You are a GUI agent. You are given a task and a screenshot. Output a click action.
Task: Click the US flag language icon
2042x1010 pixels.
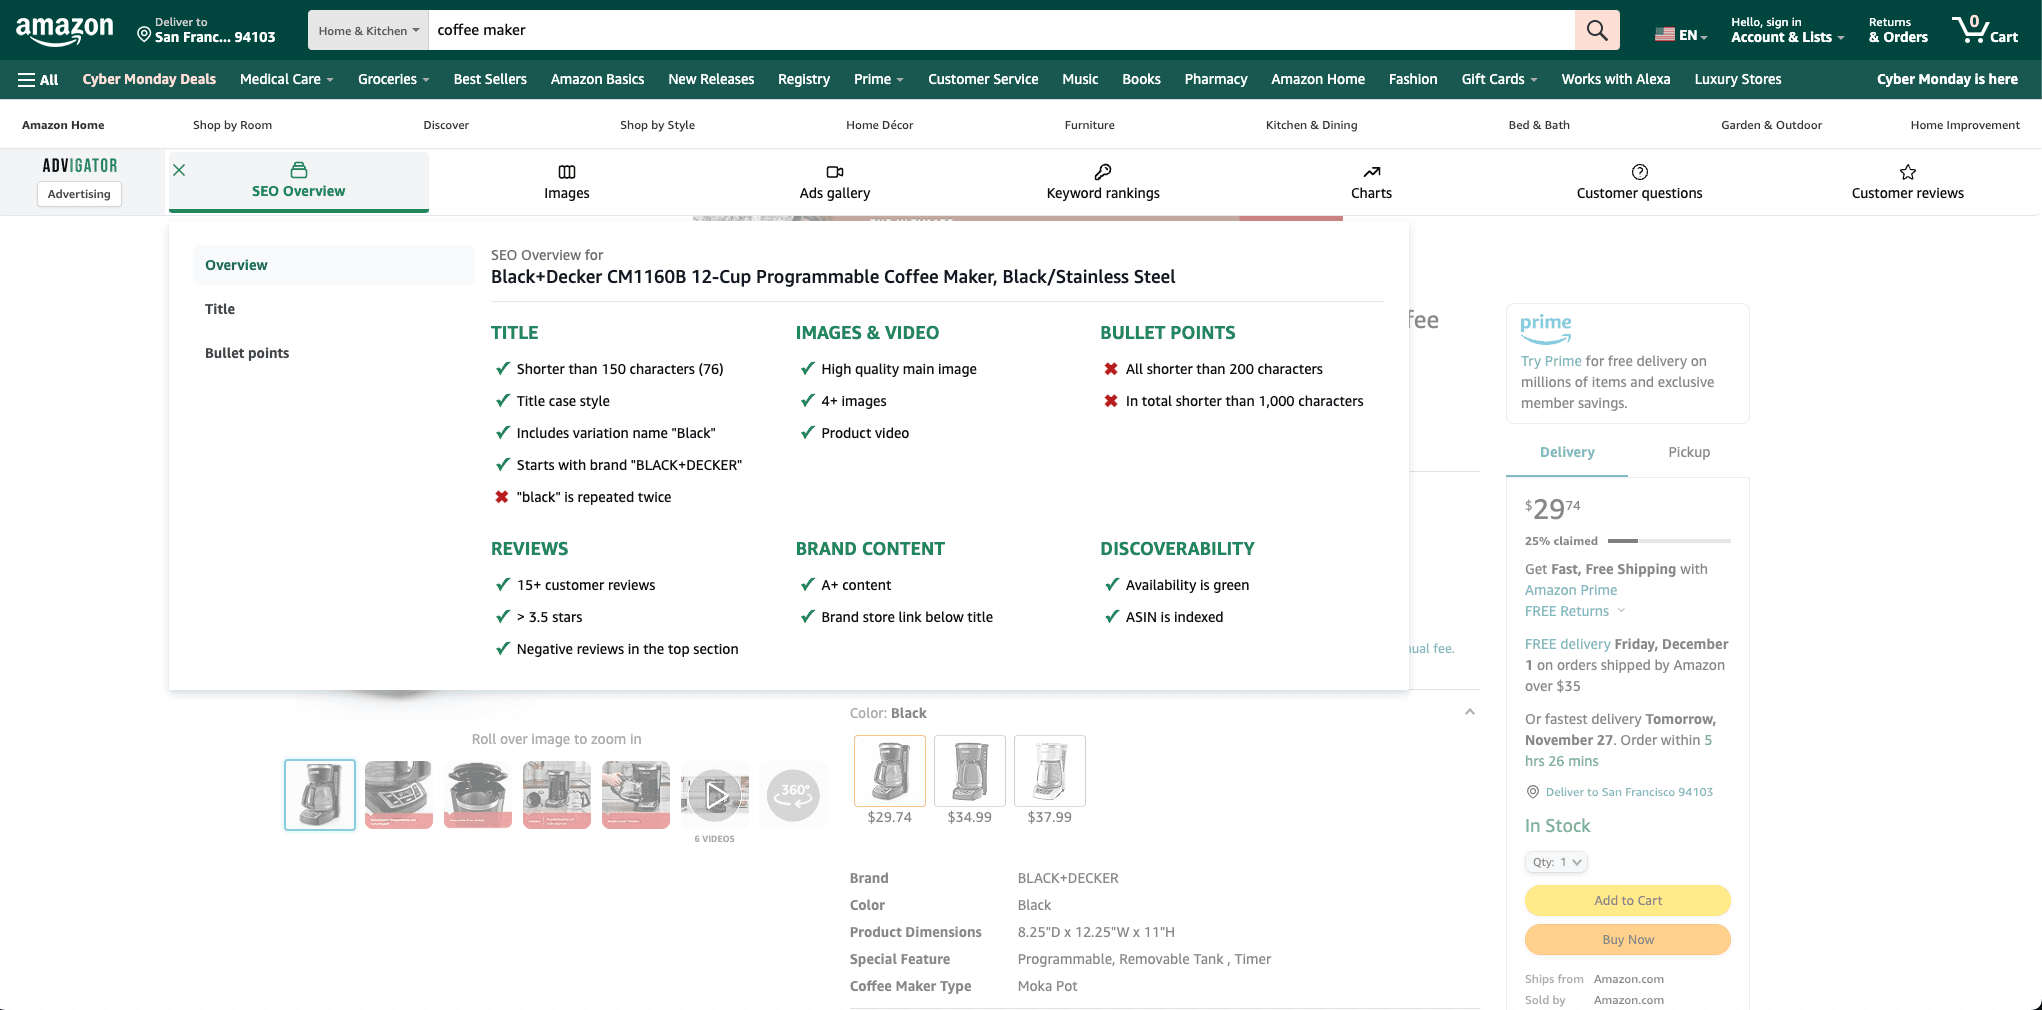coord(1664,35)
